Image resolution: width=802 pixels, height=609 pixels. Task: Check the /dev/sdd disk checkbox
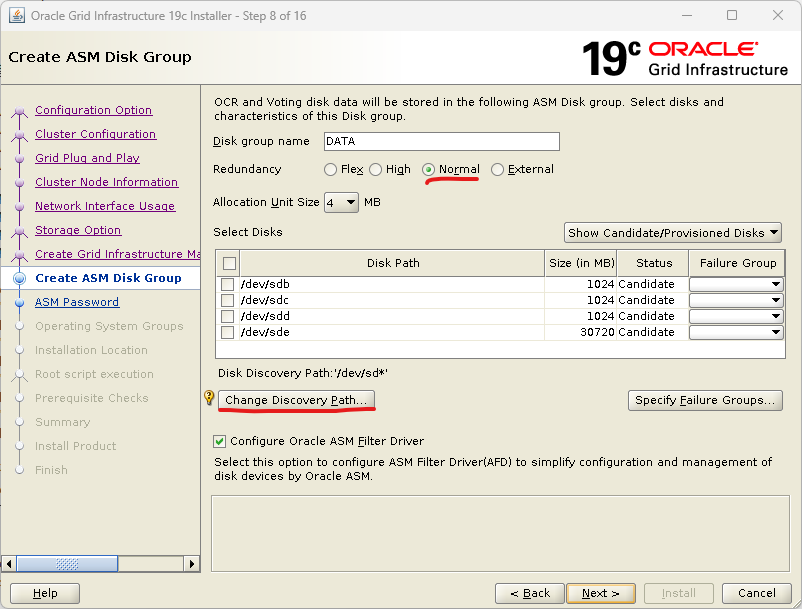[227, 317]
